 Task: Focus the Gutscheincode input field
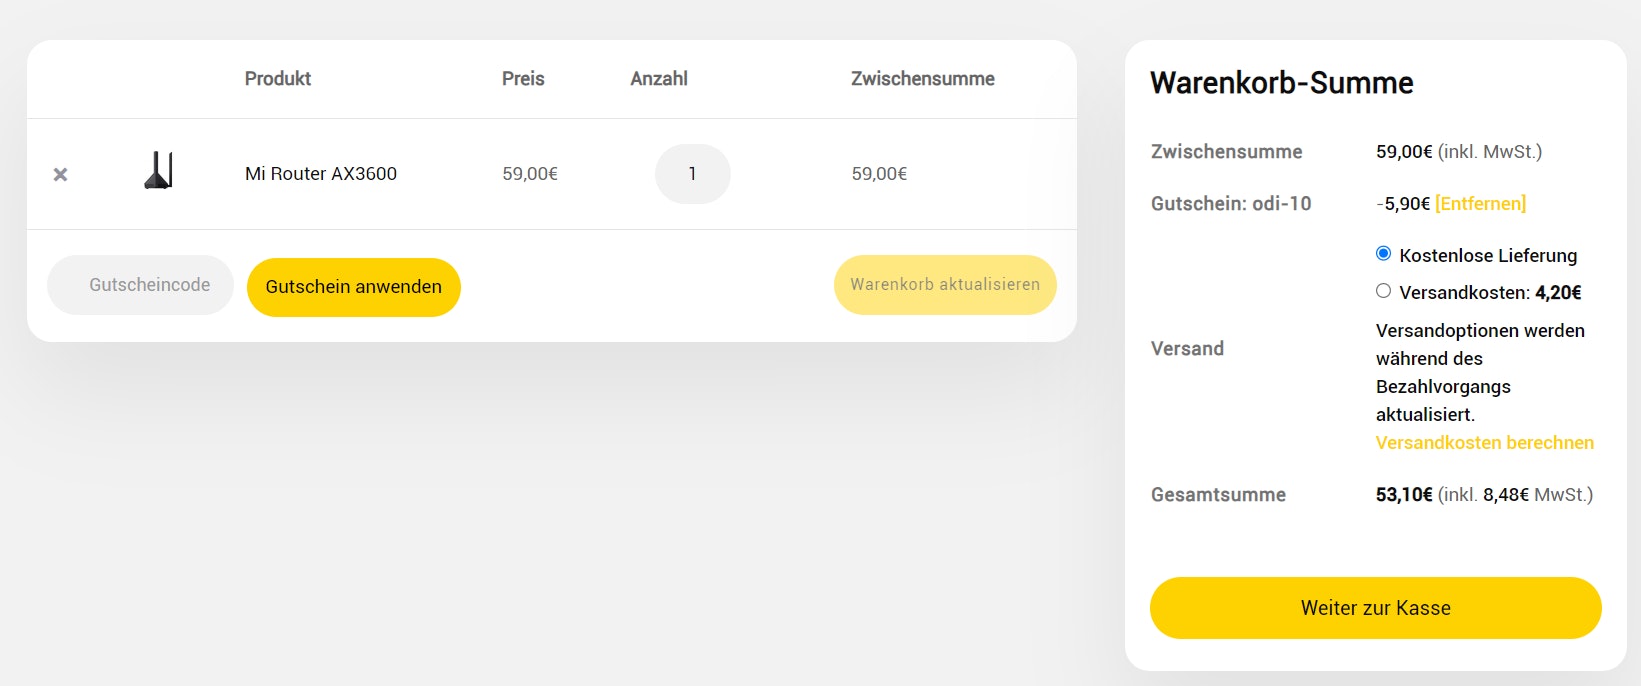tap(140, 285)
